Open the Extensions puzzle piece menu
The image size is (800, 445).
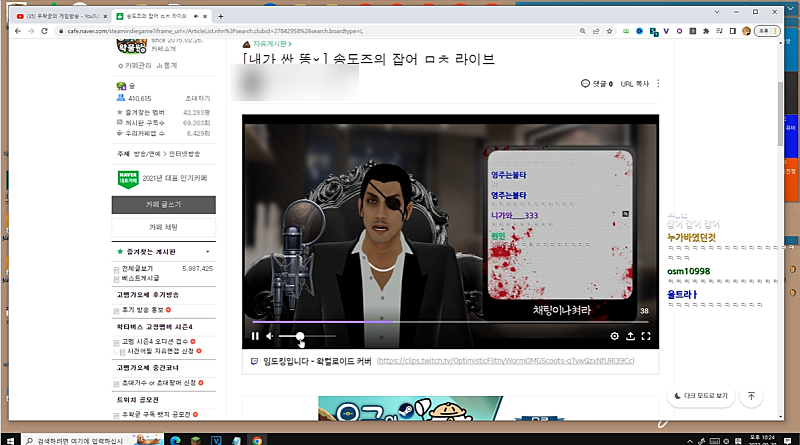click(x=706, y=31)
